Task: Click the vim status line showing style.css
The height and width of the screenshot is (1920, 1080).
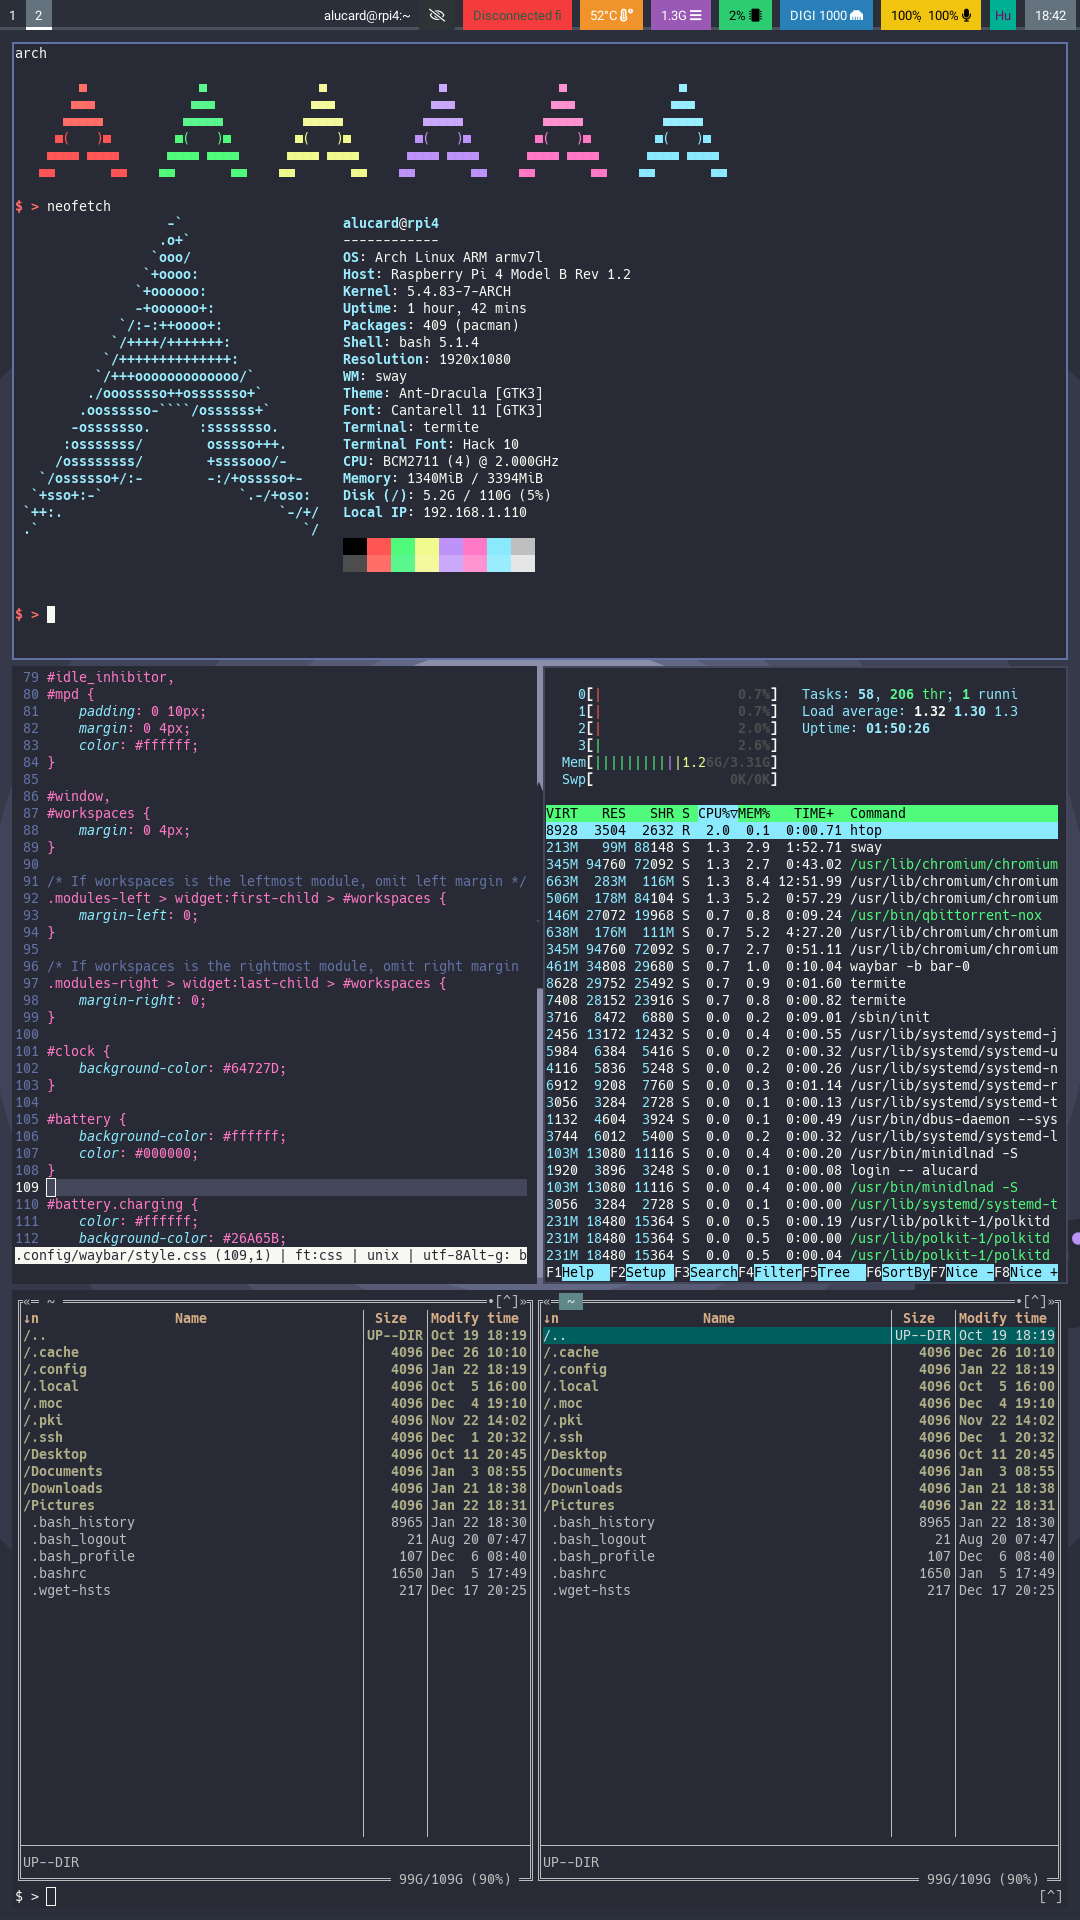Action: (271, 1255)
